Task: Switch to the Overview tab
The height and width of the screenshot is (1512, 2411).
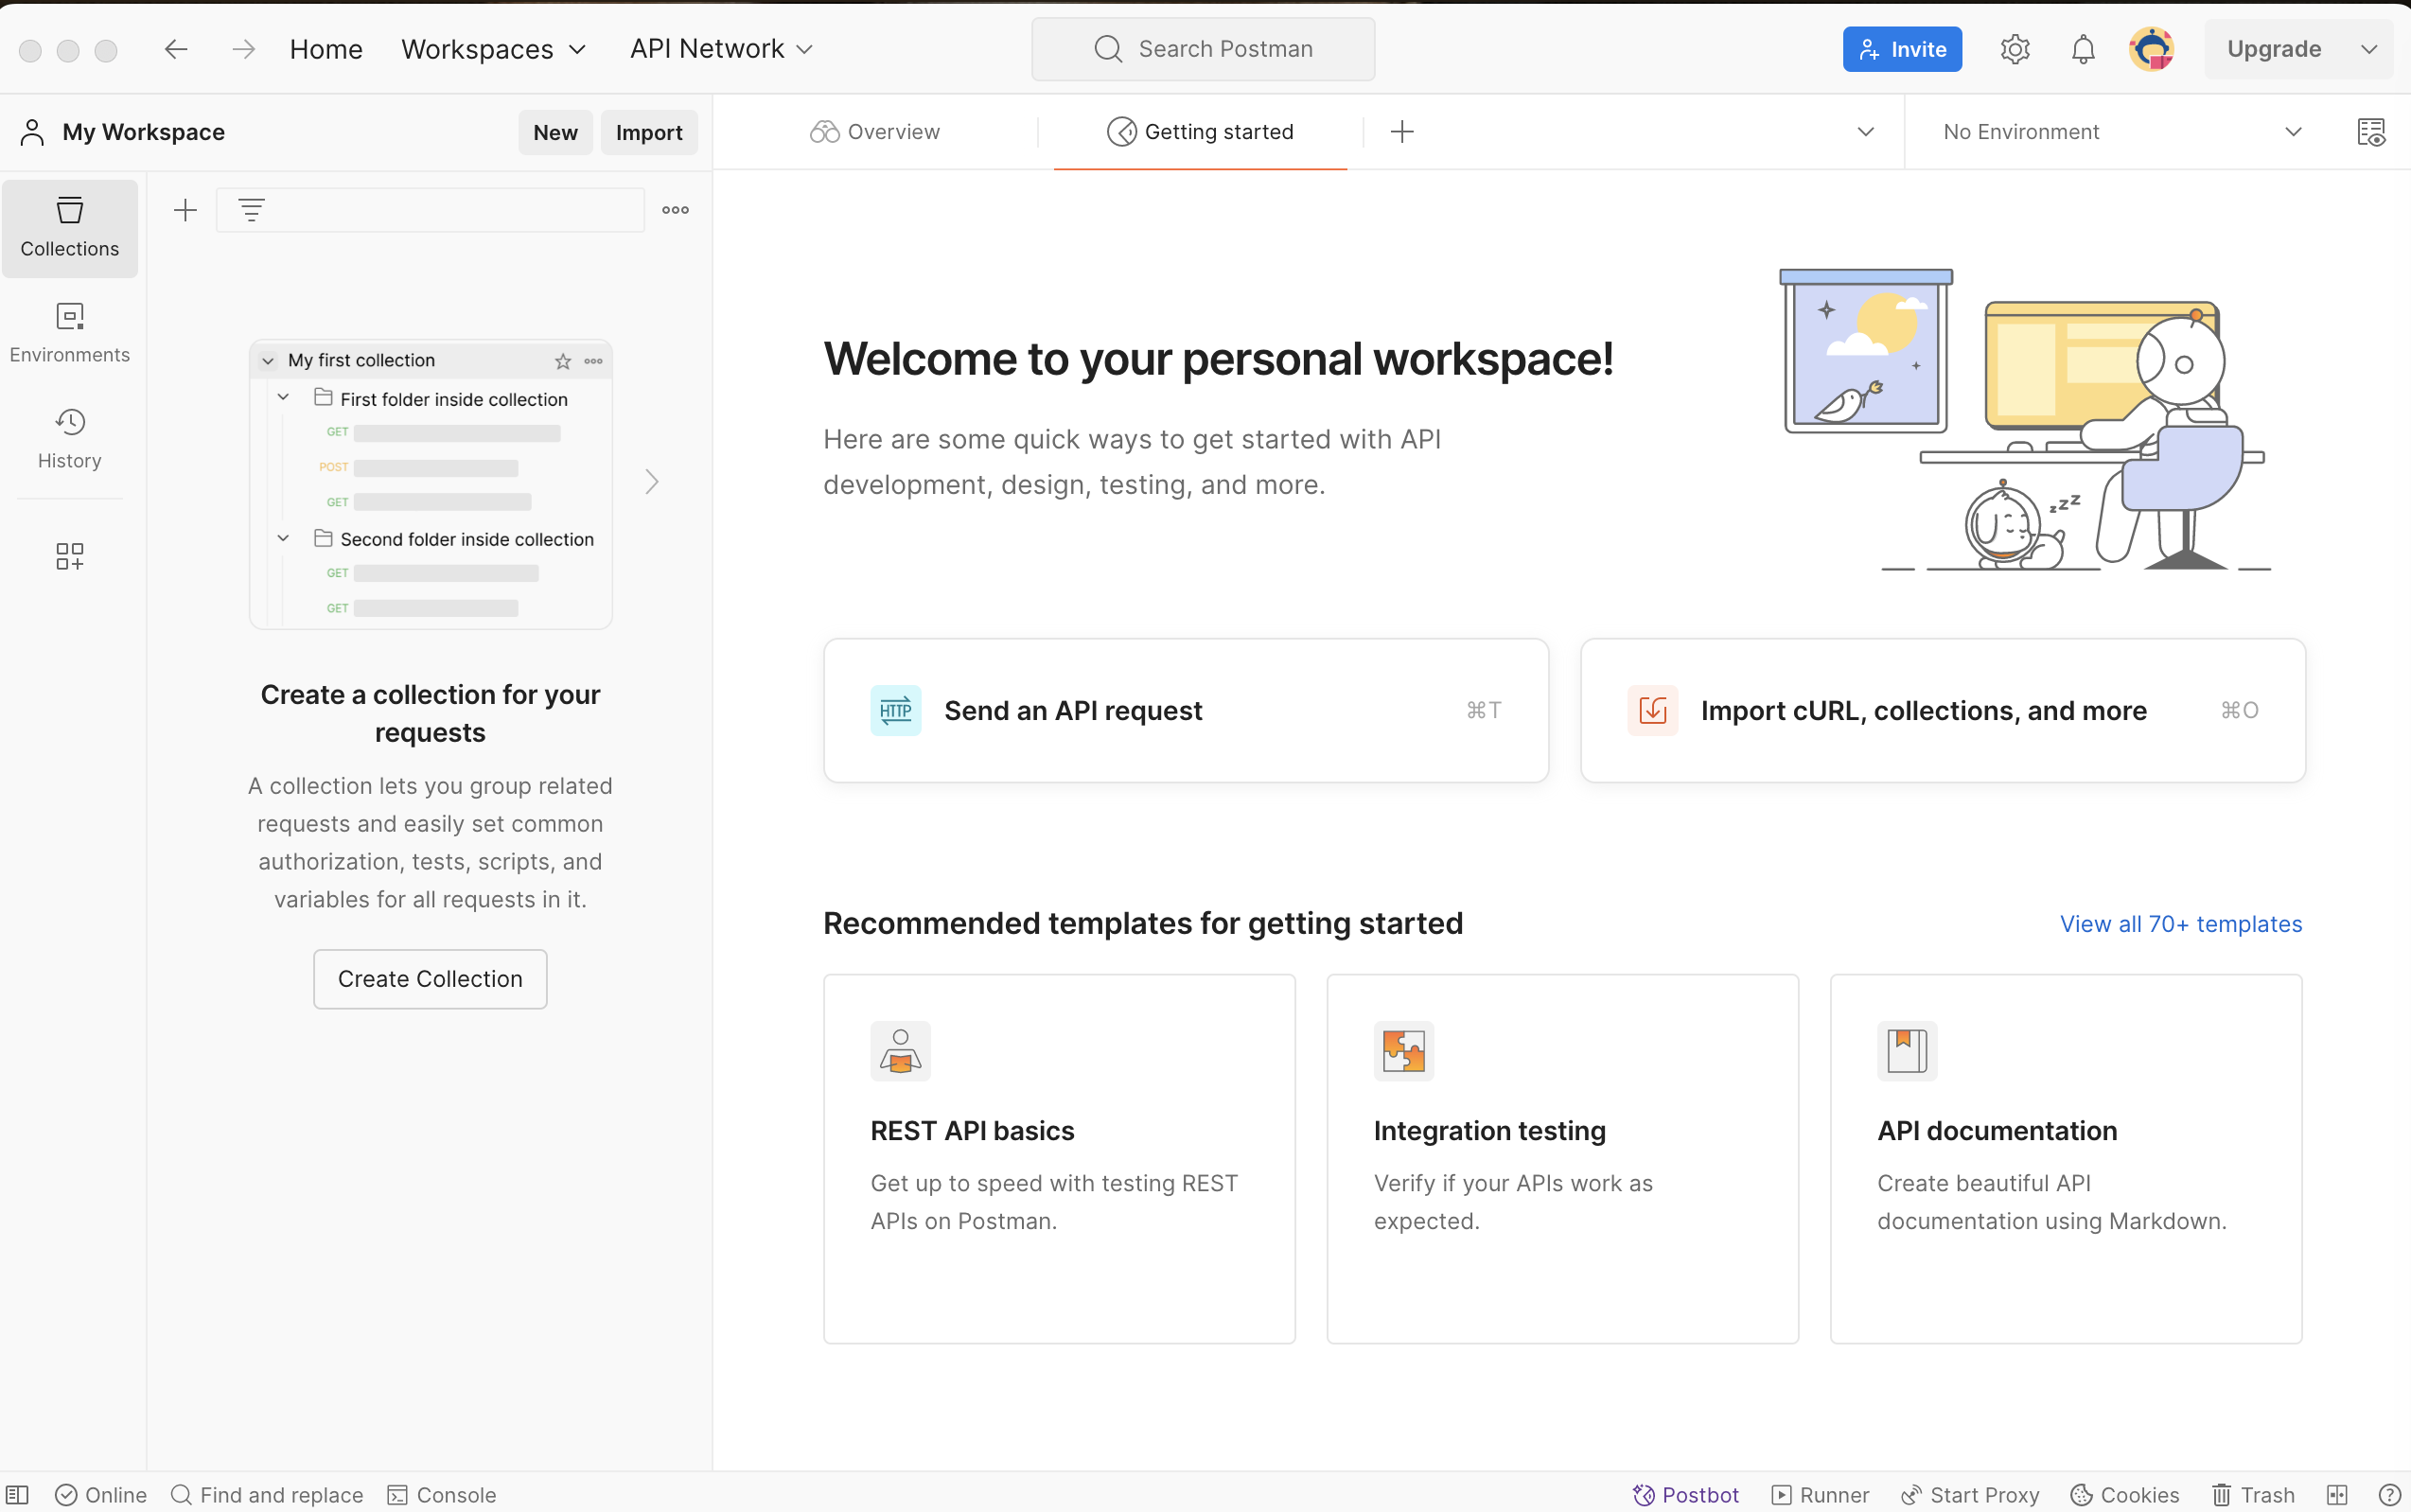Action: click(x=875, y=132)
